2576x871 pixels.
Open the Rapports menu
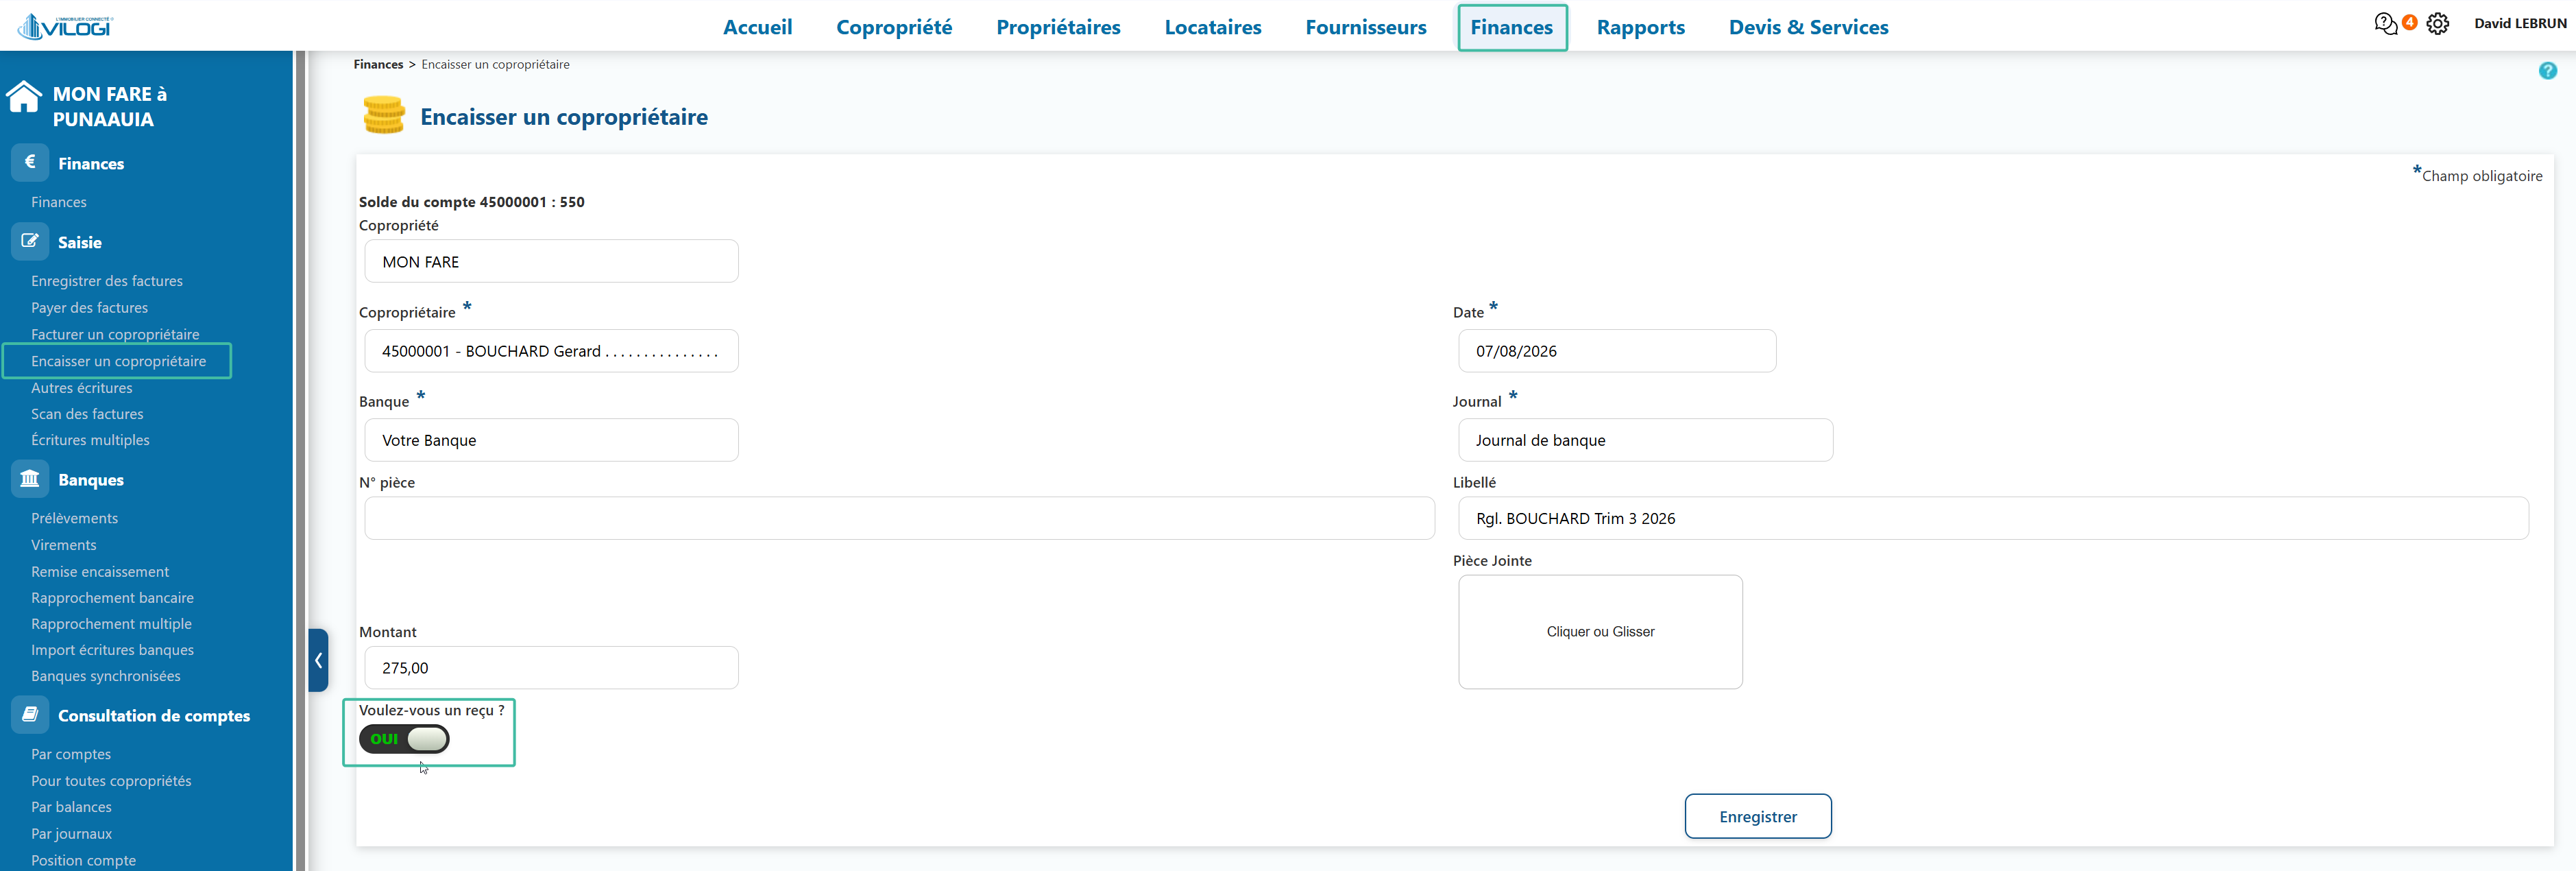coord(1640,27)
